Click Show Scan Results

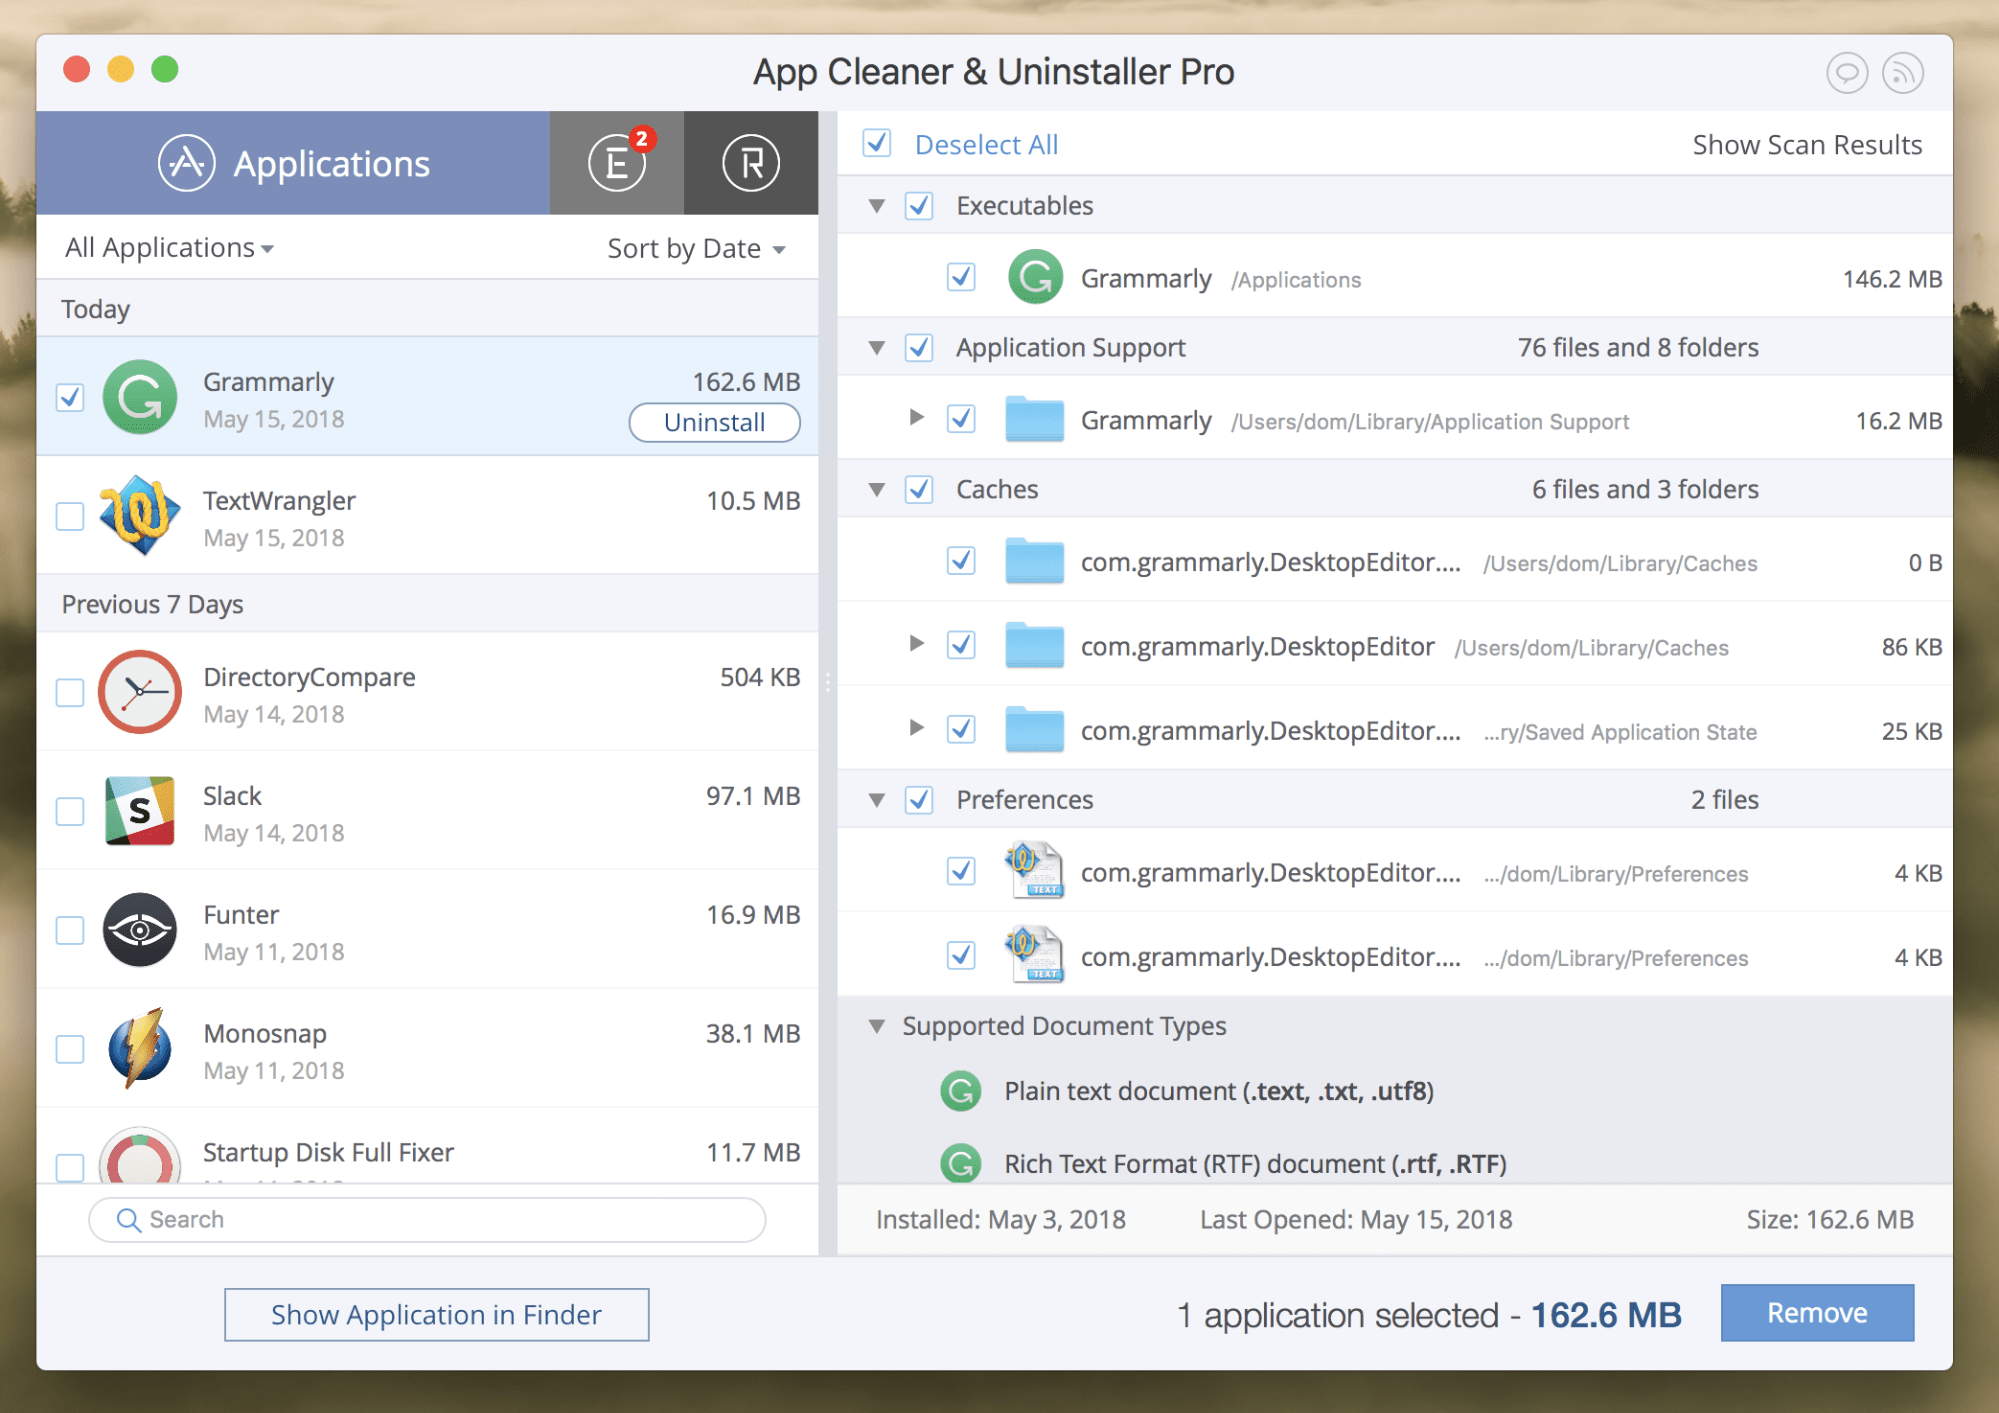coord(1807,144)
